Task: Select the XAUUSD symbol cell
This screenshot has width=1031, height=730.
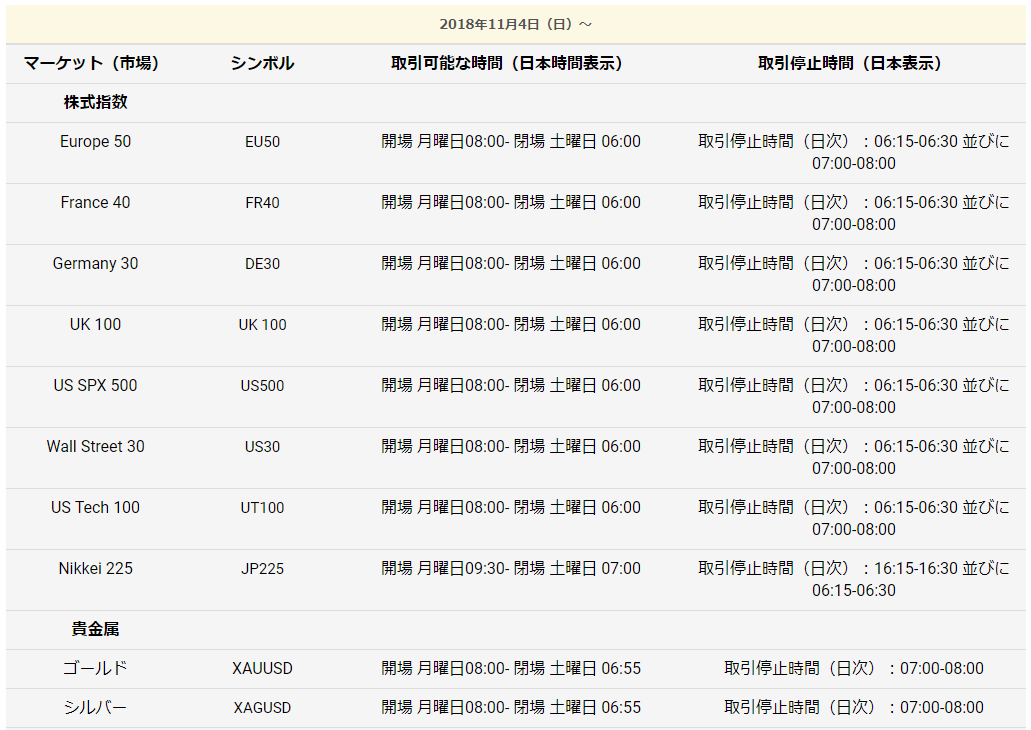Action: click(262, 669)
